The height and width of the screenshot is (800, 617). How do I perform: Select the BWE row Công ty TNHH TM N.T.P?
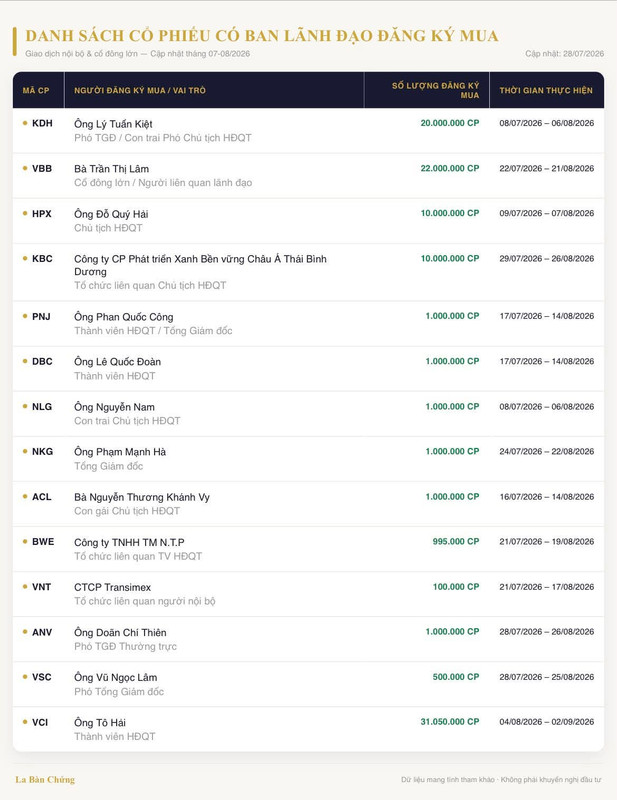[x=129, y=542]
